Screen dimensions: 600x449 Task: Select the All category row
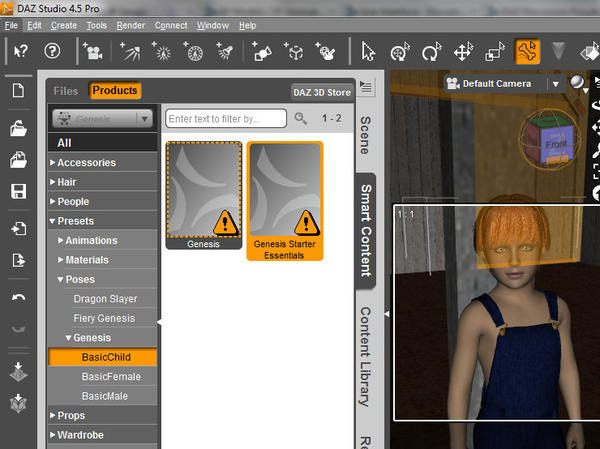103,143
